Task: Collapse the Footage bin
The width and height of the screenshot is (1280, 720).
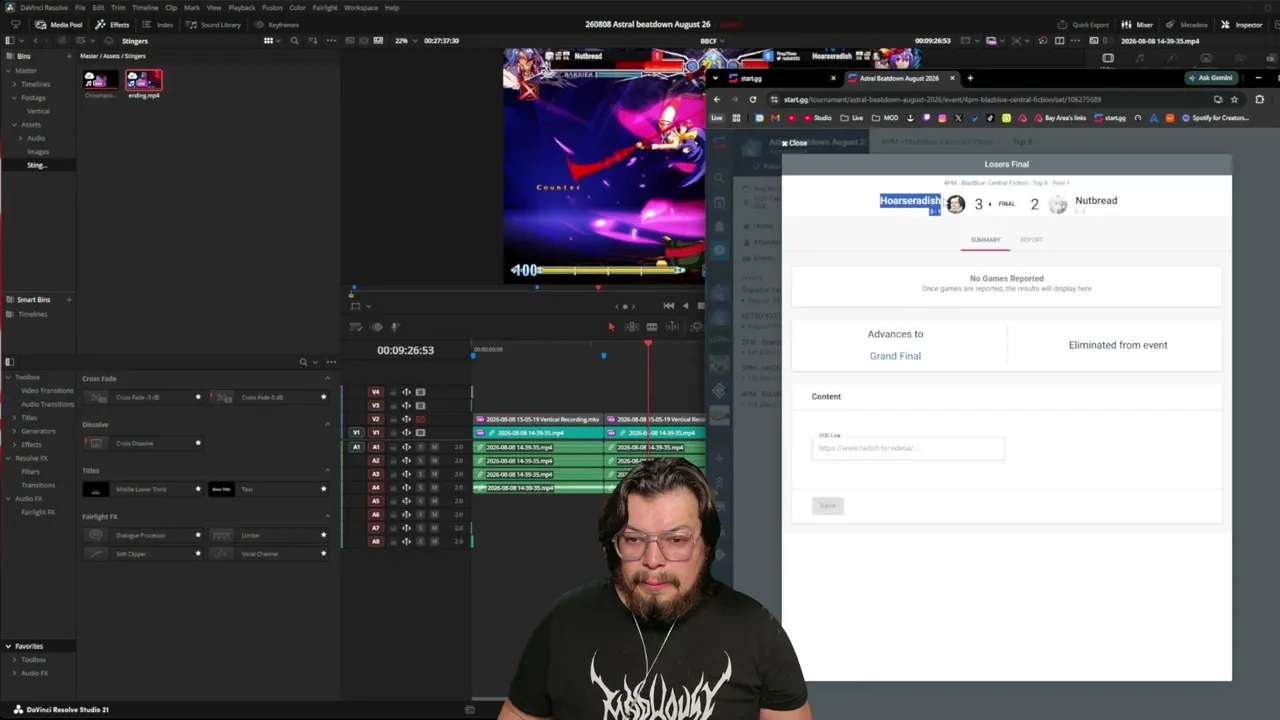Action: [x=15, y=98]
